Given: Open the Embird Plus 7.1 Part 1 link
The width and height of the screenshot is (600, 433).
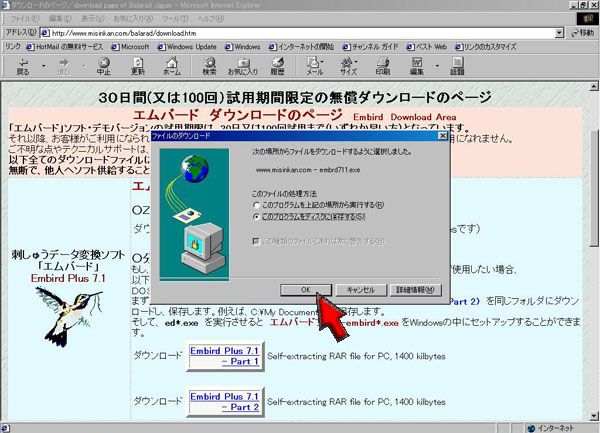Looking at the screenshot, I should 225,356.
